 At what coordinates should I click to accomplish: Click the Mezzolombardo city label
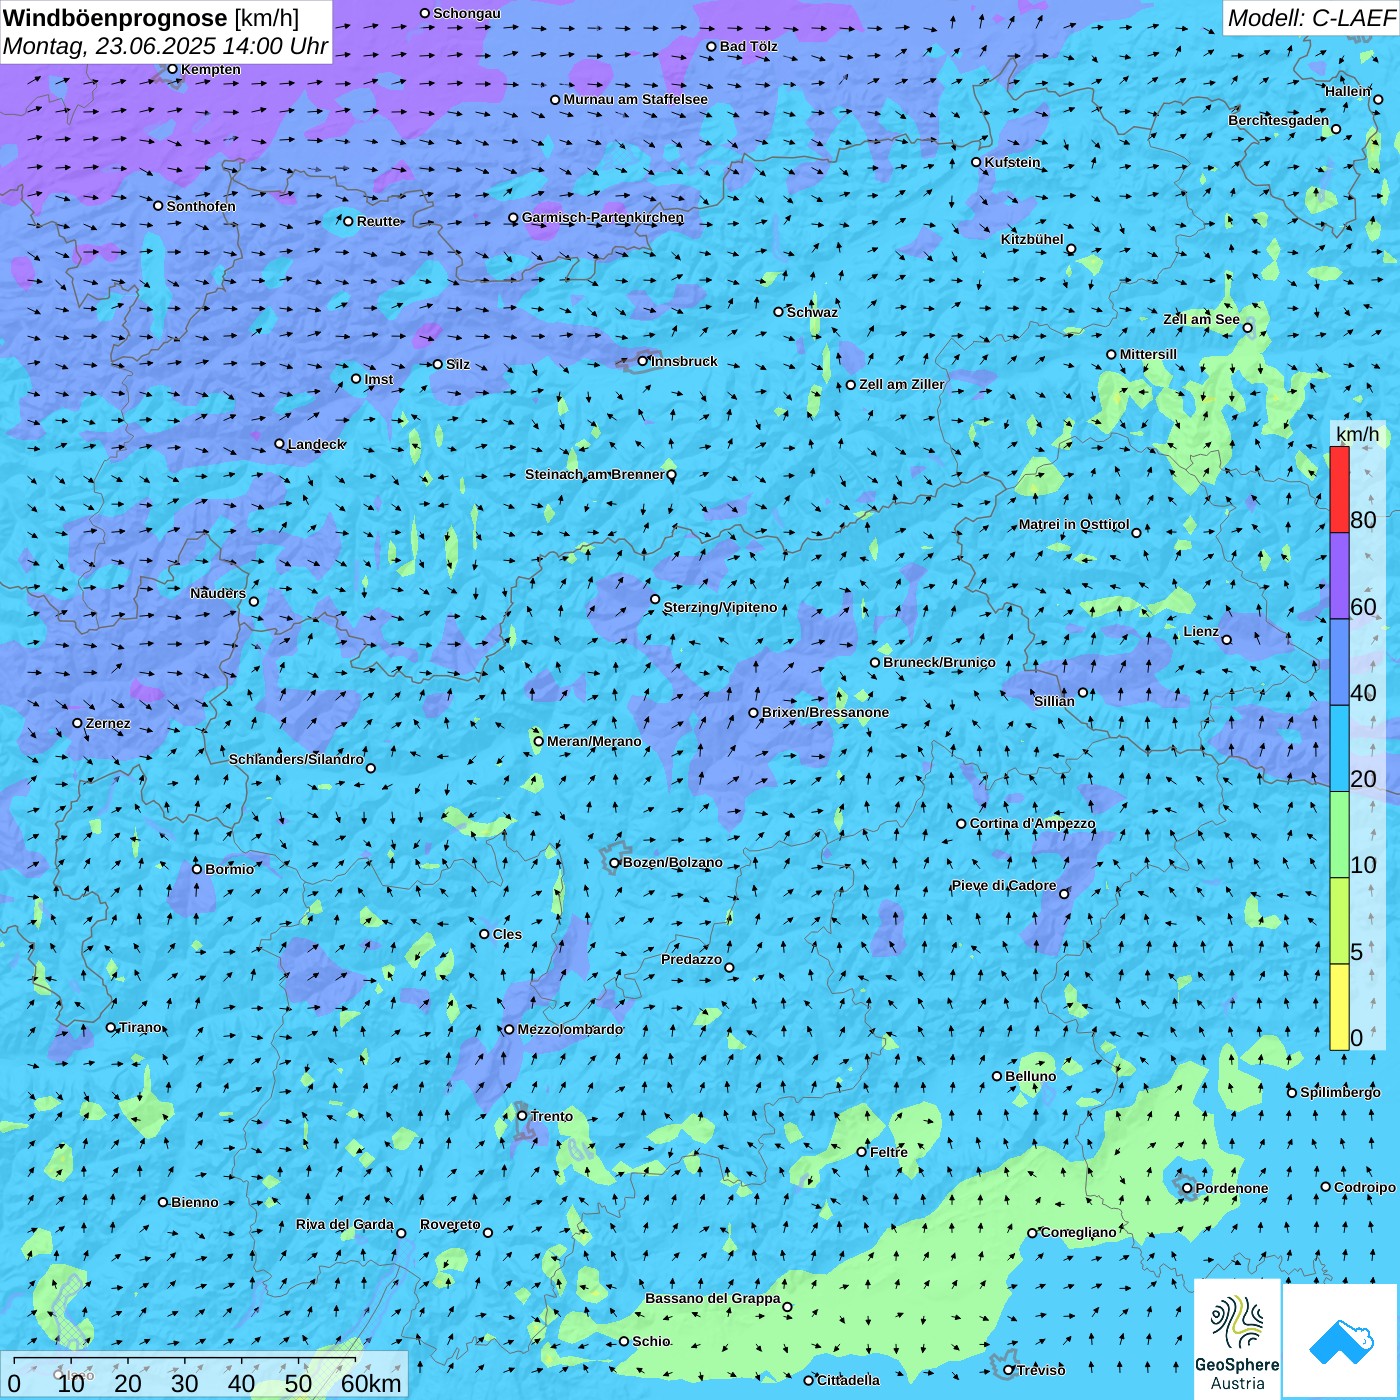(x=570, y=1029)
